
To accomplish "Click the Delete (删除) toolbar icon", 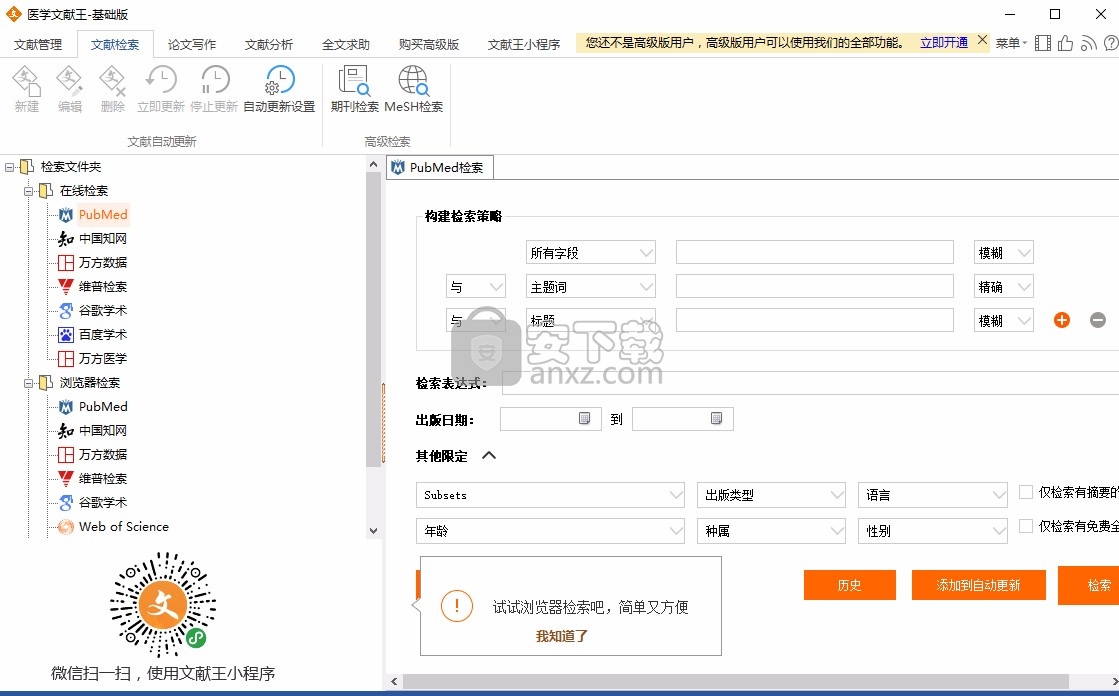I will tap(112, 89).
